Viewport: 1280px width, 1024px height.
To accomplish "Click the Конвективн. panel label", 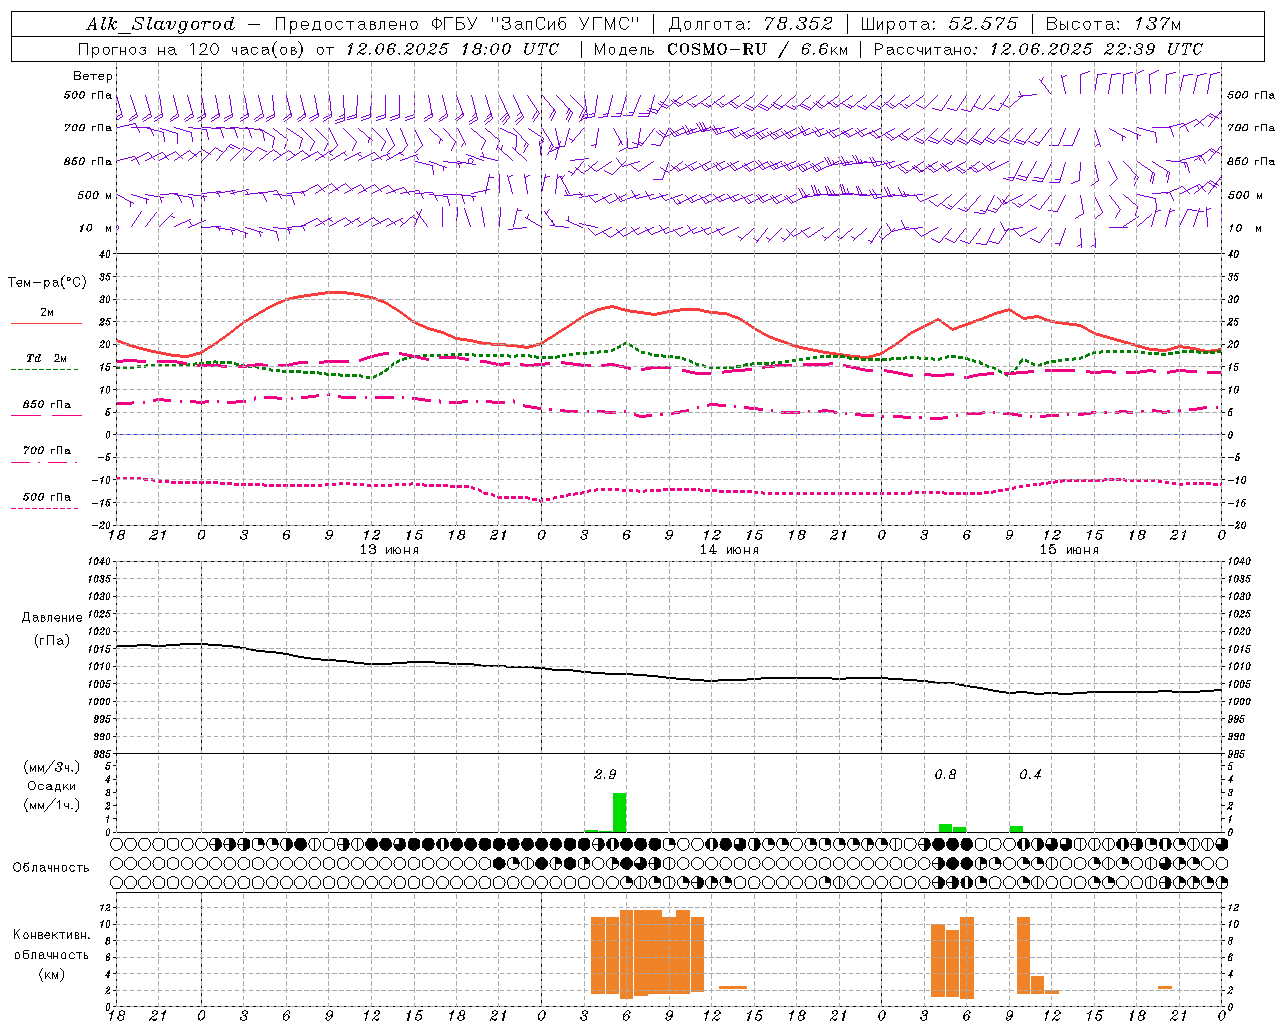I will (x=52, y=935).
